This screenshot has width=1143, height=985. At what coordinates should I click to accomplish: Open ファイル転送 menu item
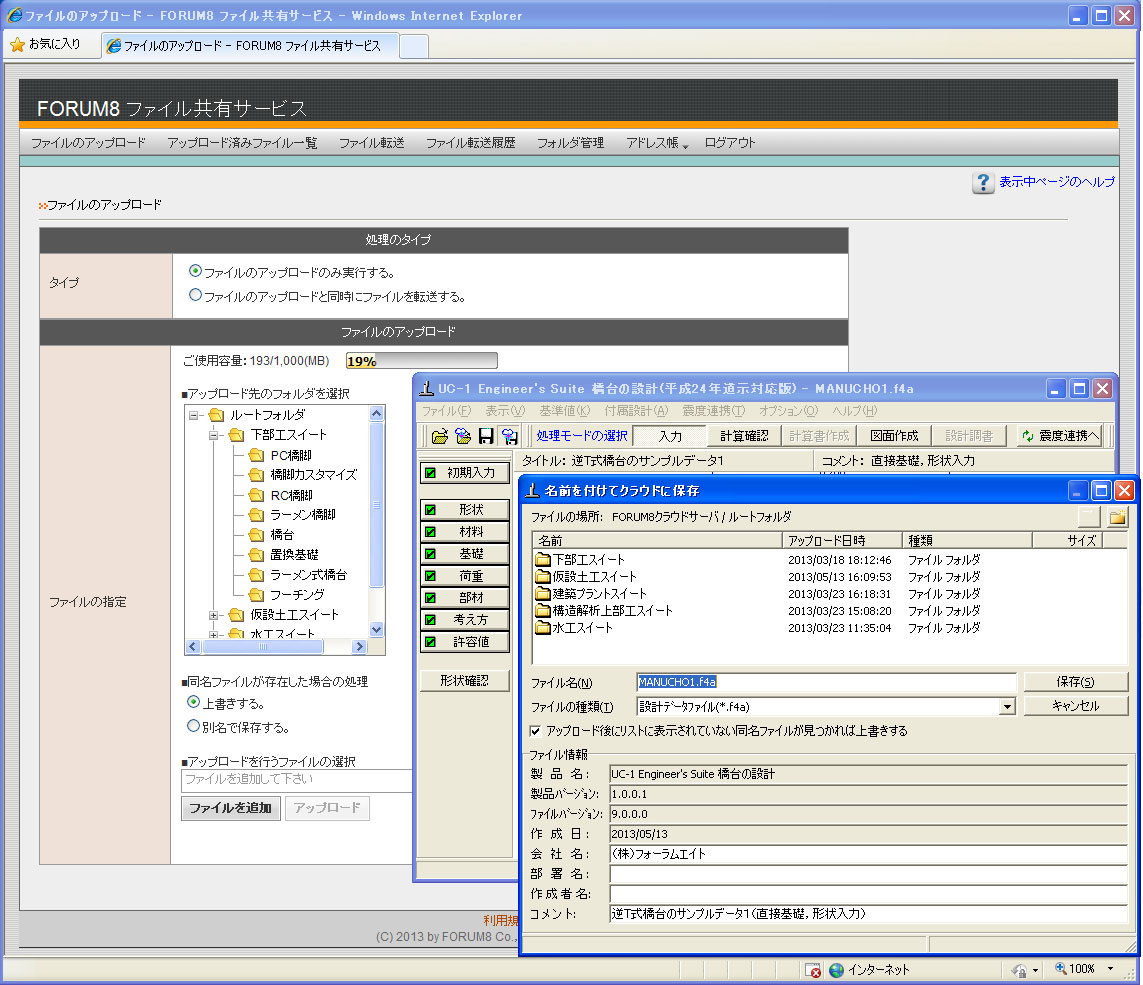pos(372,143)
